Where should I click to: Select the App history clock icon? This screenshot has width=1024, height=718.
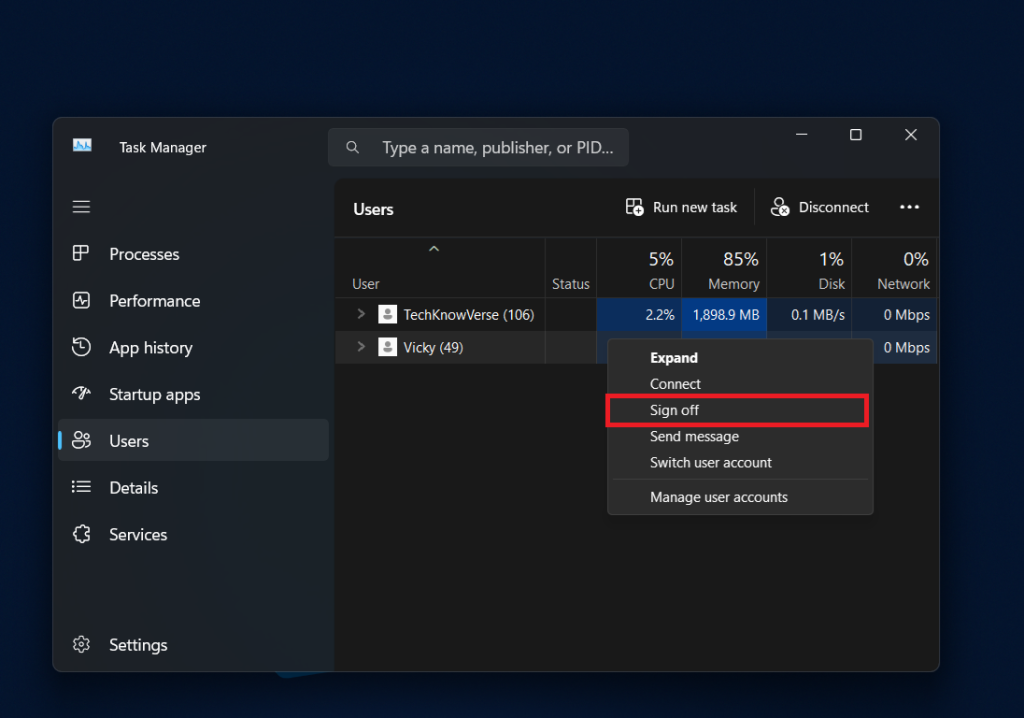click(x=82, y=348)
